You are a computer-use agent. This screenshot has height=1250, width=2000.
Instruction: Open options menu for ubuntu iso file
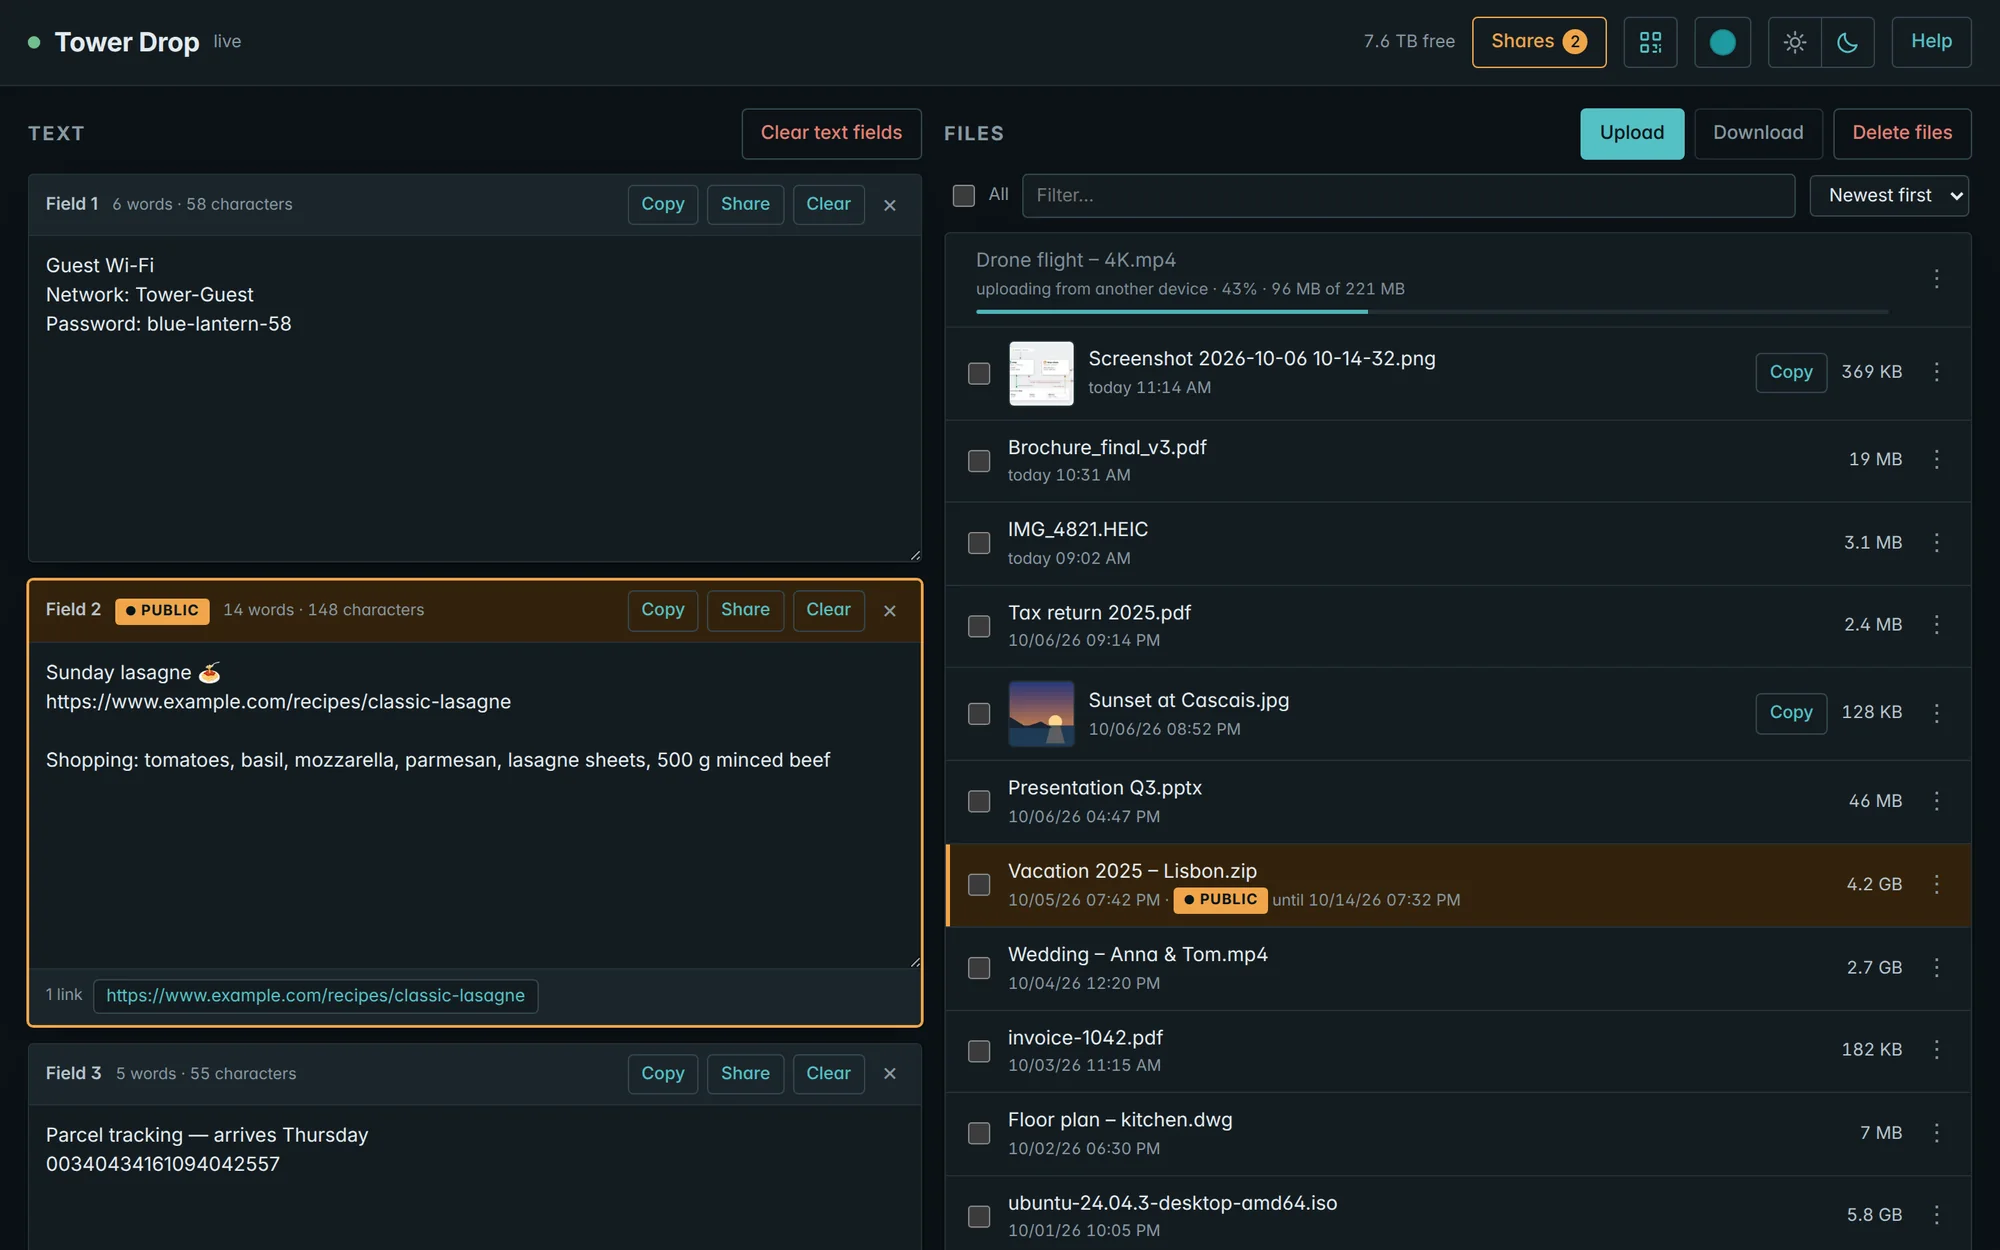[1937, 1215]
